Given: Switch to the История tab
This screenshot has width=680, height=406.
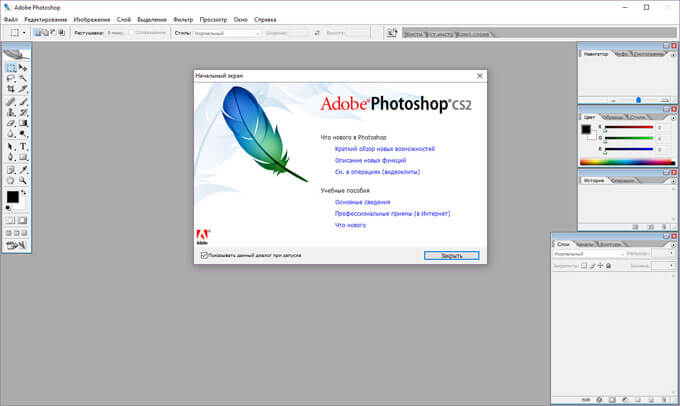Looking at the screenshot, I should [593, 180].
